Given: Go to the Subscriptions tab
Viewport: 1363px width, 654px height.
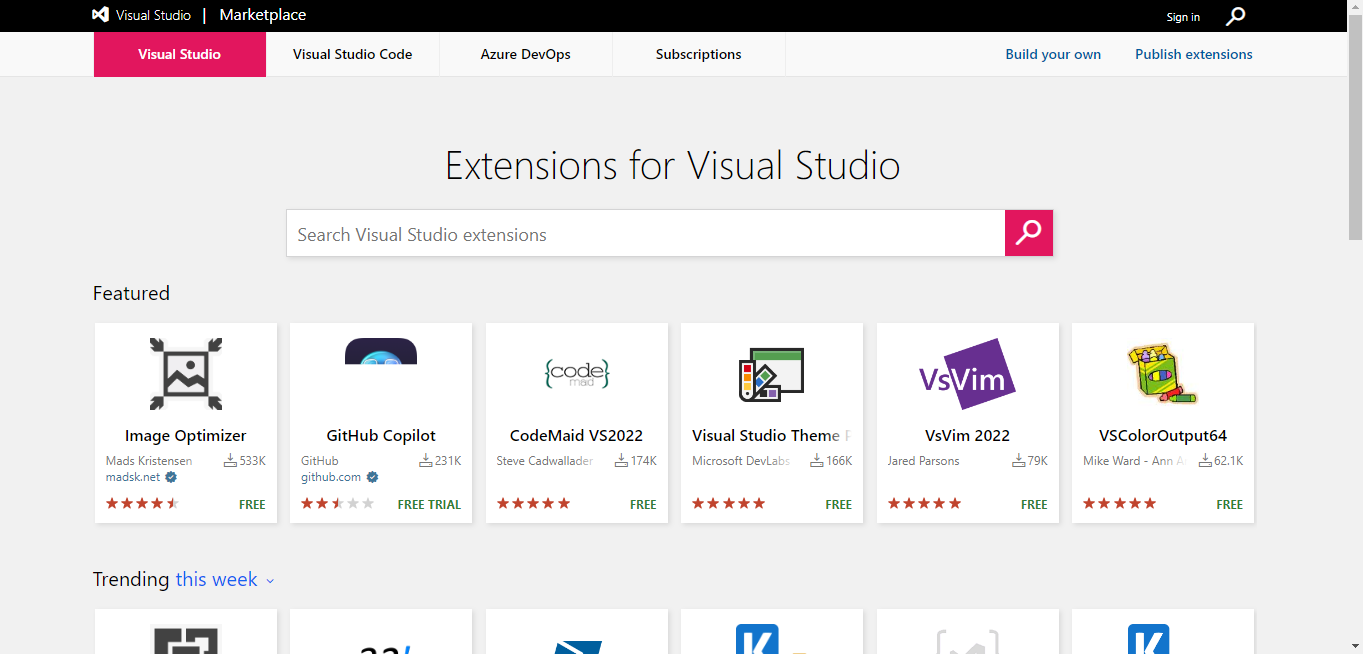Looking at the screenshot, I should pyautogui.click(x=699, y=54).
